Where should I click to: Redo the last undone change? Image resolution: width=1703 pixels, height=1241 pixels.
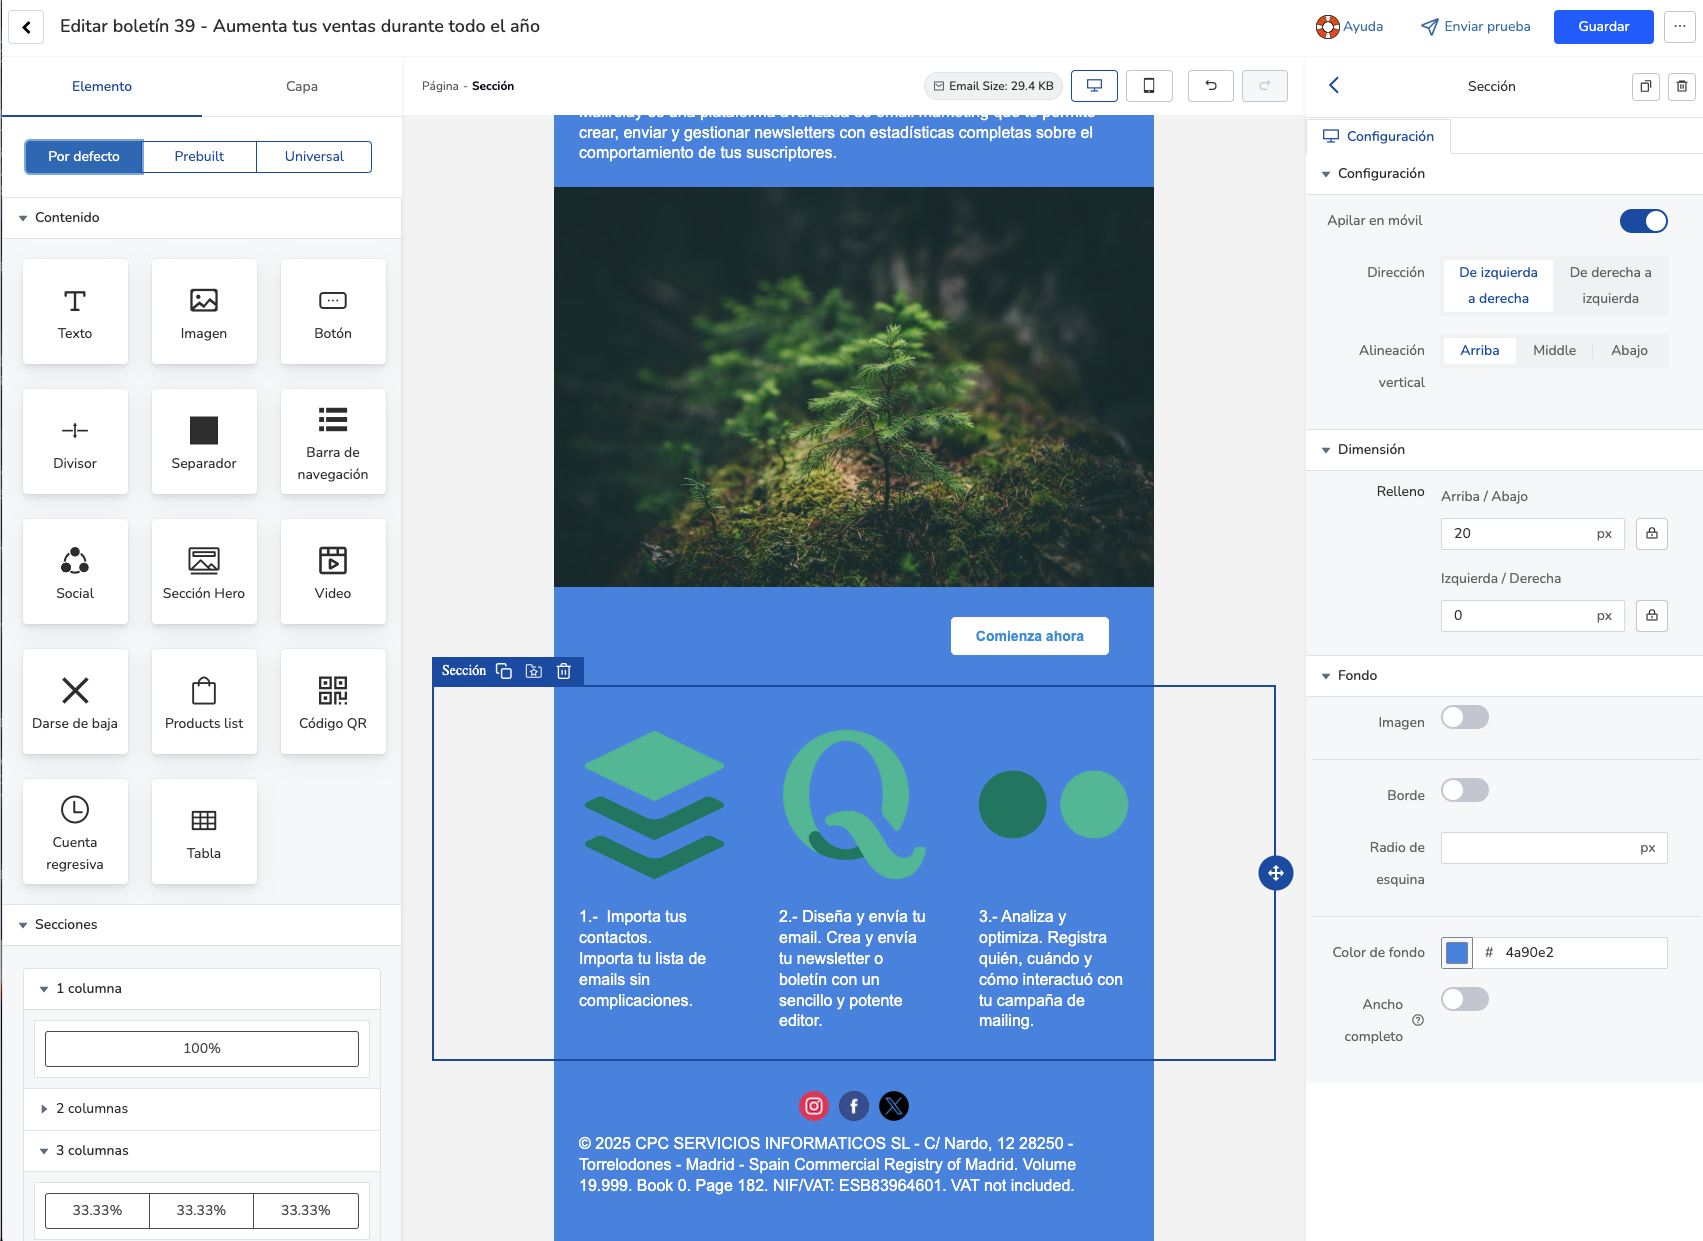[x=1265, y=86]
